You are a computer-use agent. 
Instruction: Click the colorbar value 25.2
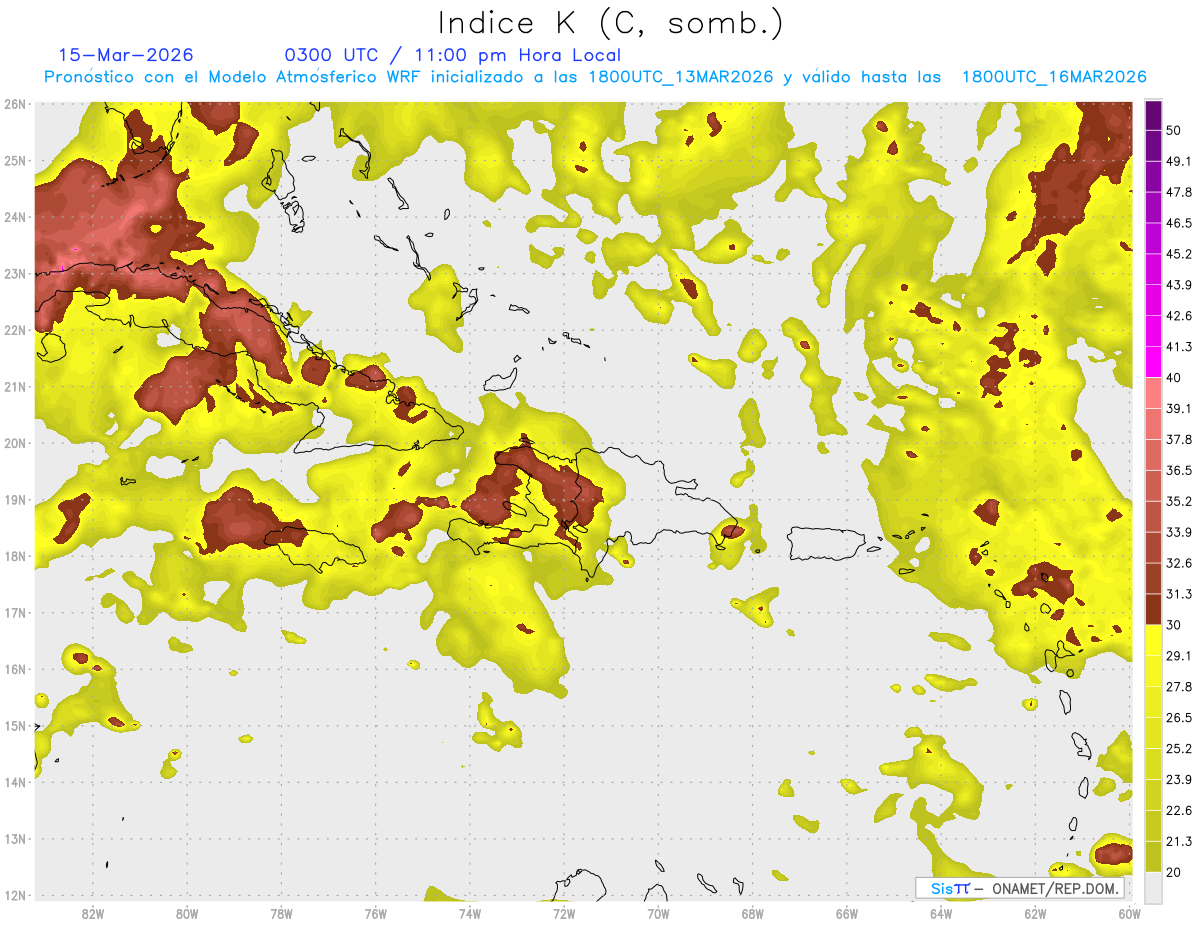coord(1179,748)
